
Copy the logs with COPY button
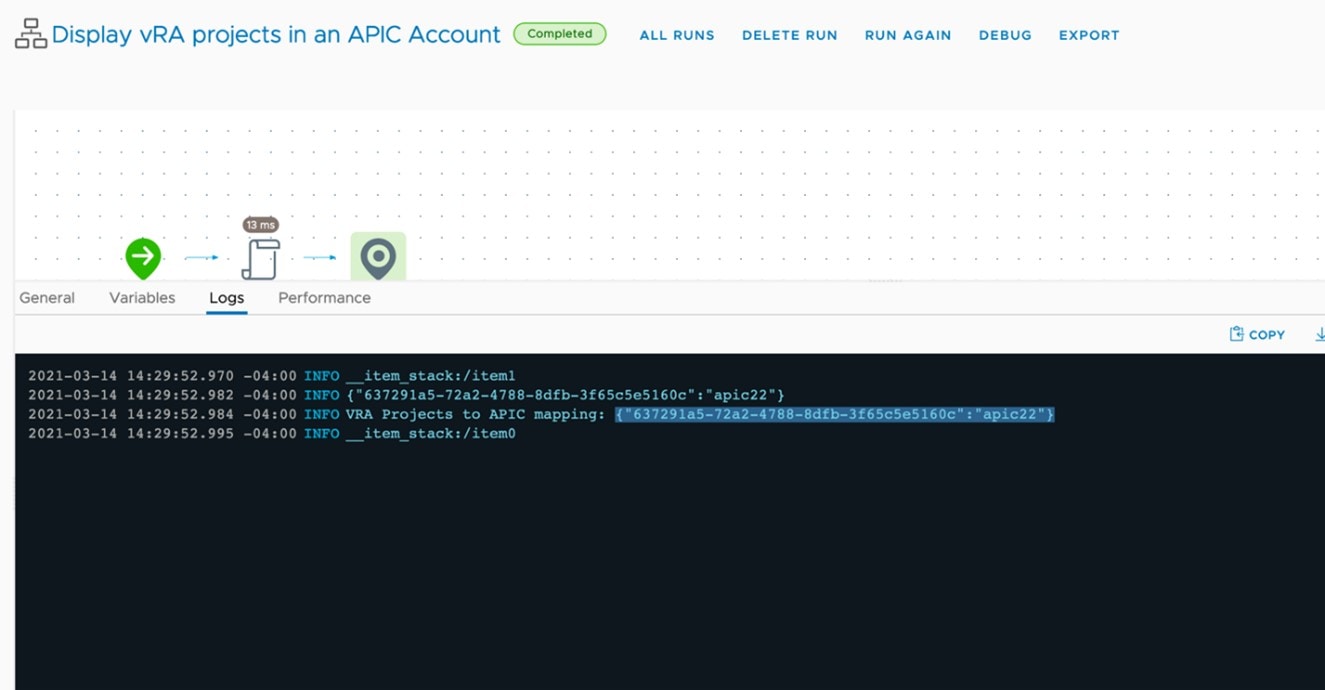(x=1257, y=334)
